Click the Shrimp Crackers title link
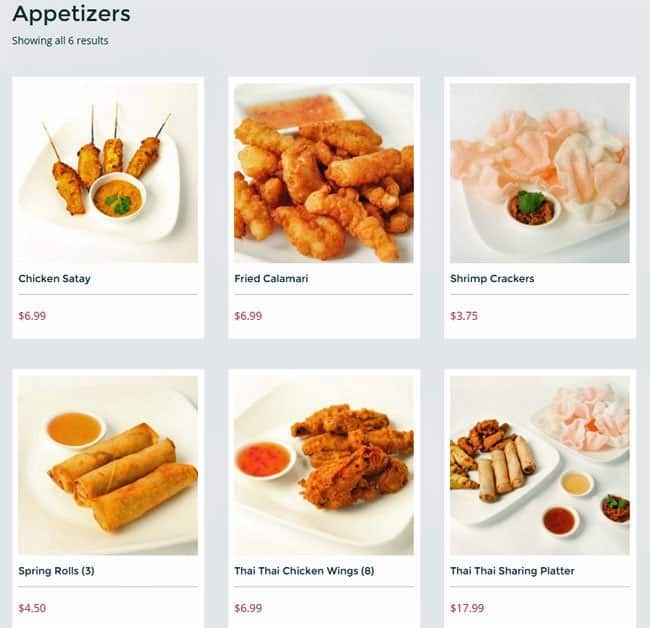The height and width of the screenshot is (628, 650). [492, 279]
